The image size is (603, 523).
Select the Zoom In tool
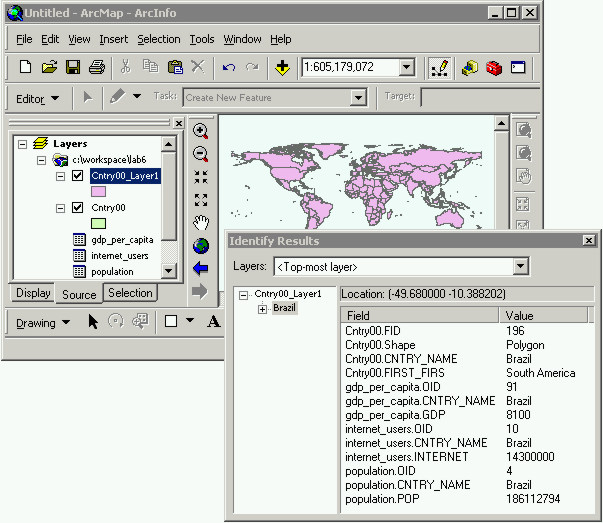point(201,131)
